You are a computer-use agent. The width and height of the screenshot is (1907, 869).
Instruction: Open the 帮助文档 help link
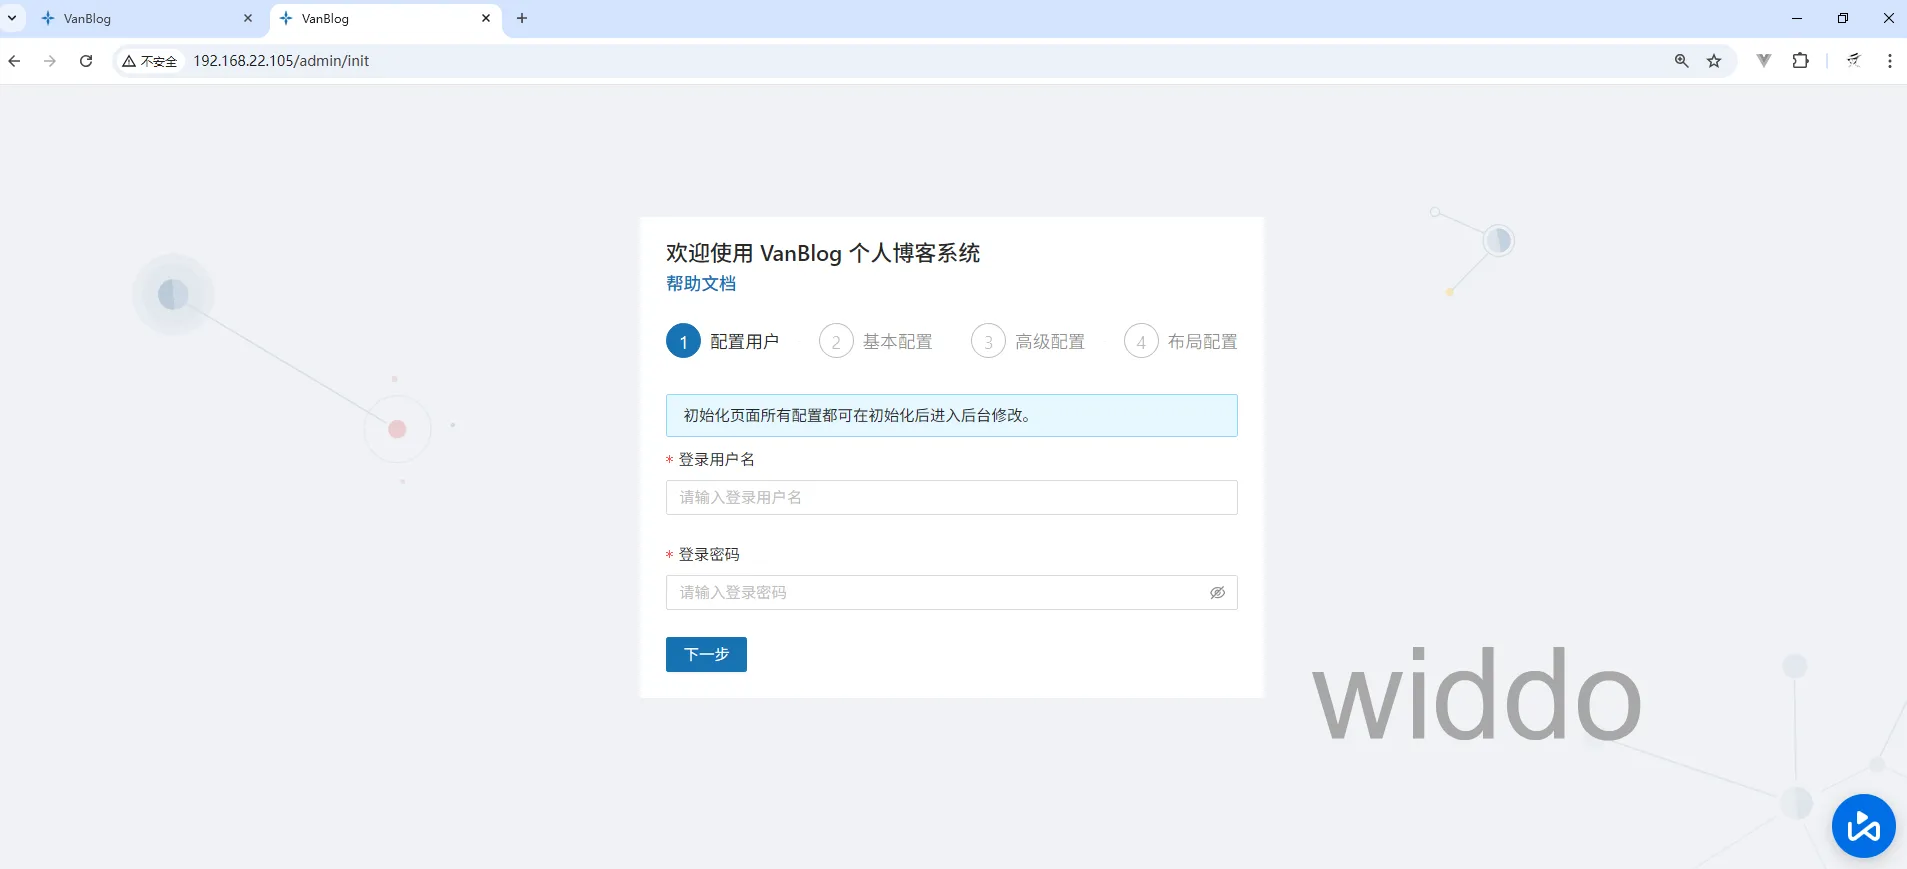point(701,284)
